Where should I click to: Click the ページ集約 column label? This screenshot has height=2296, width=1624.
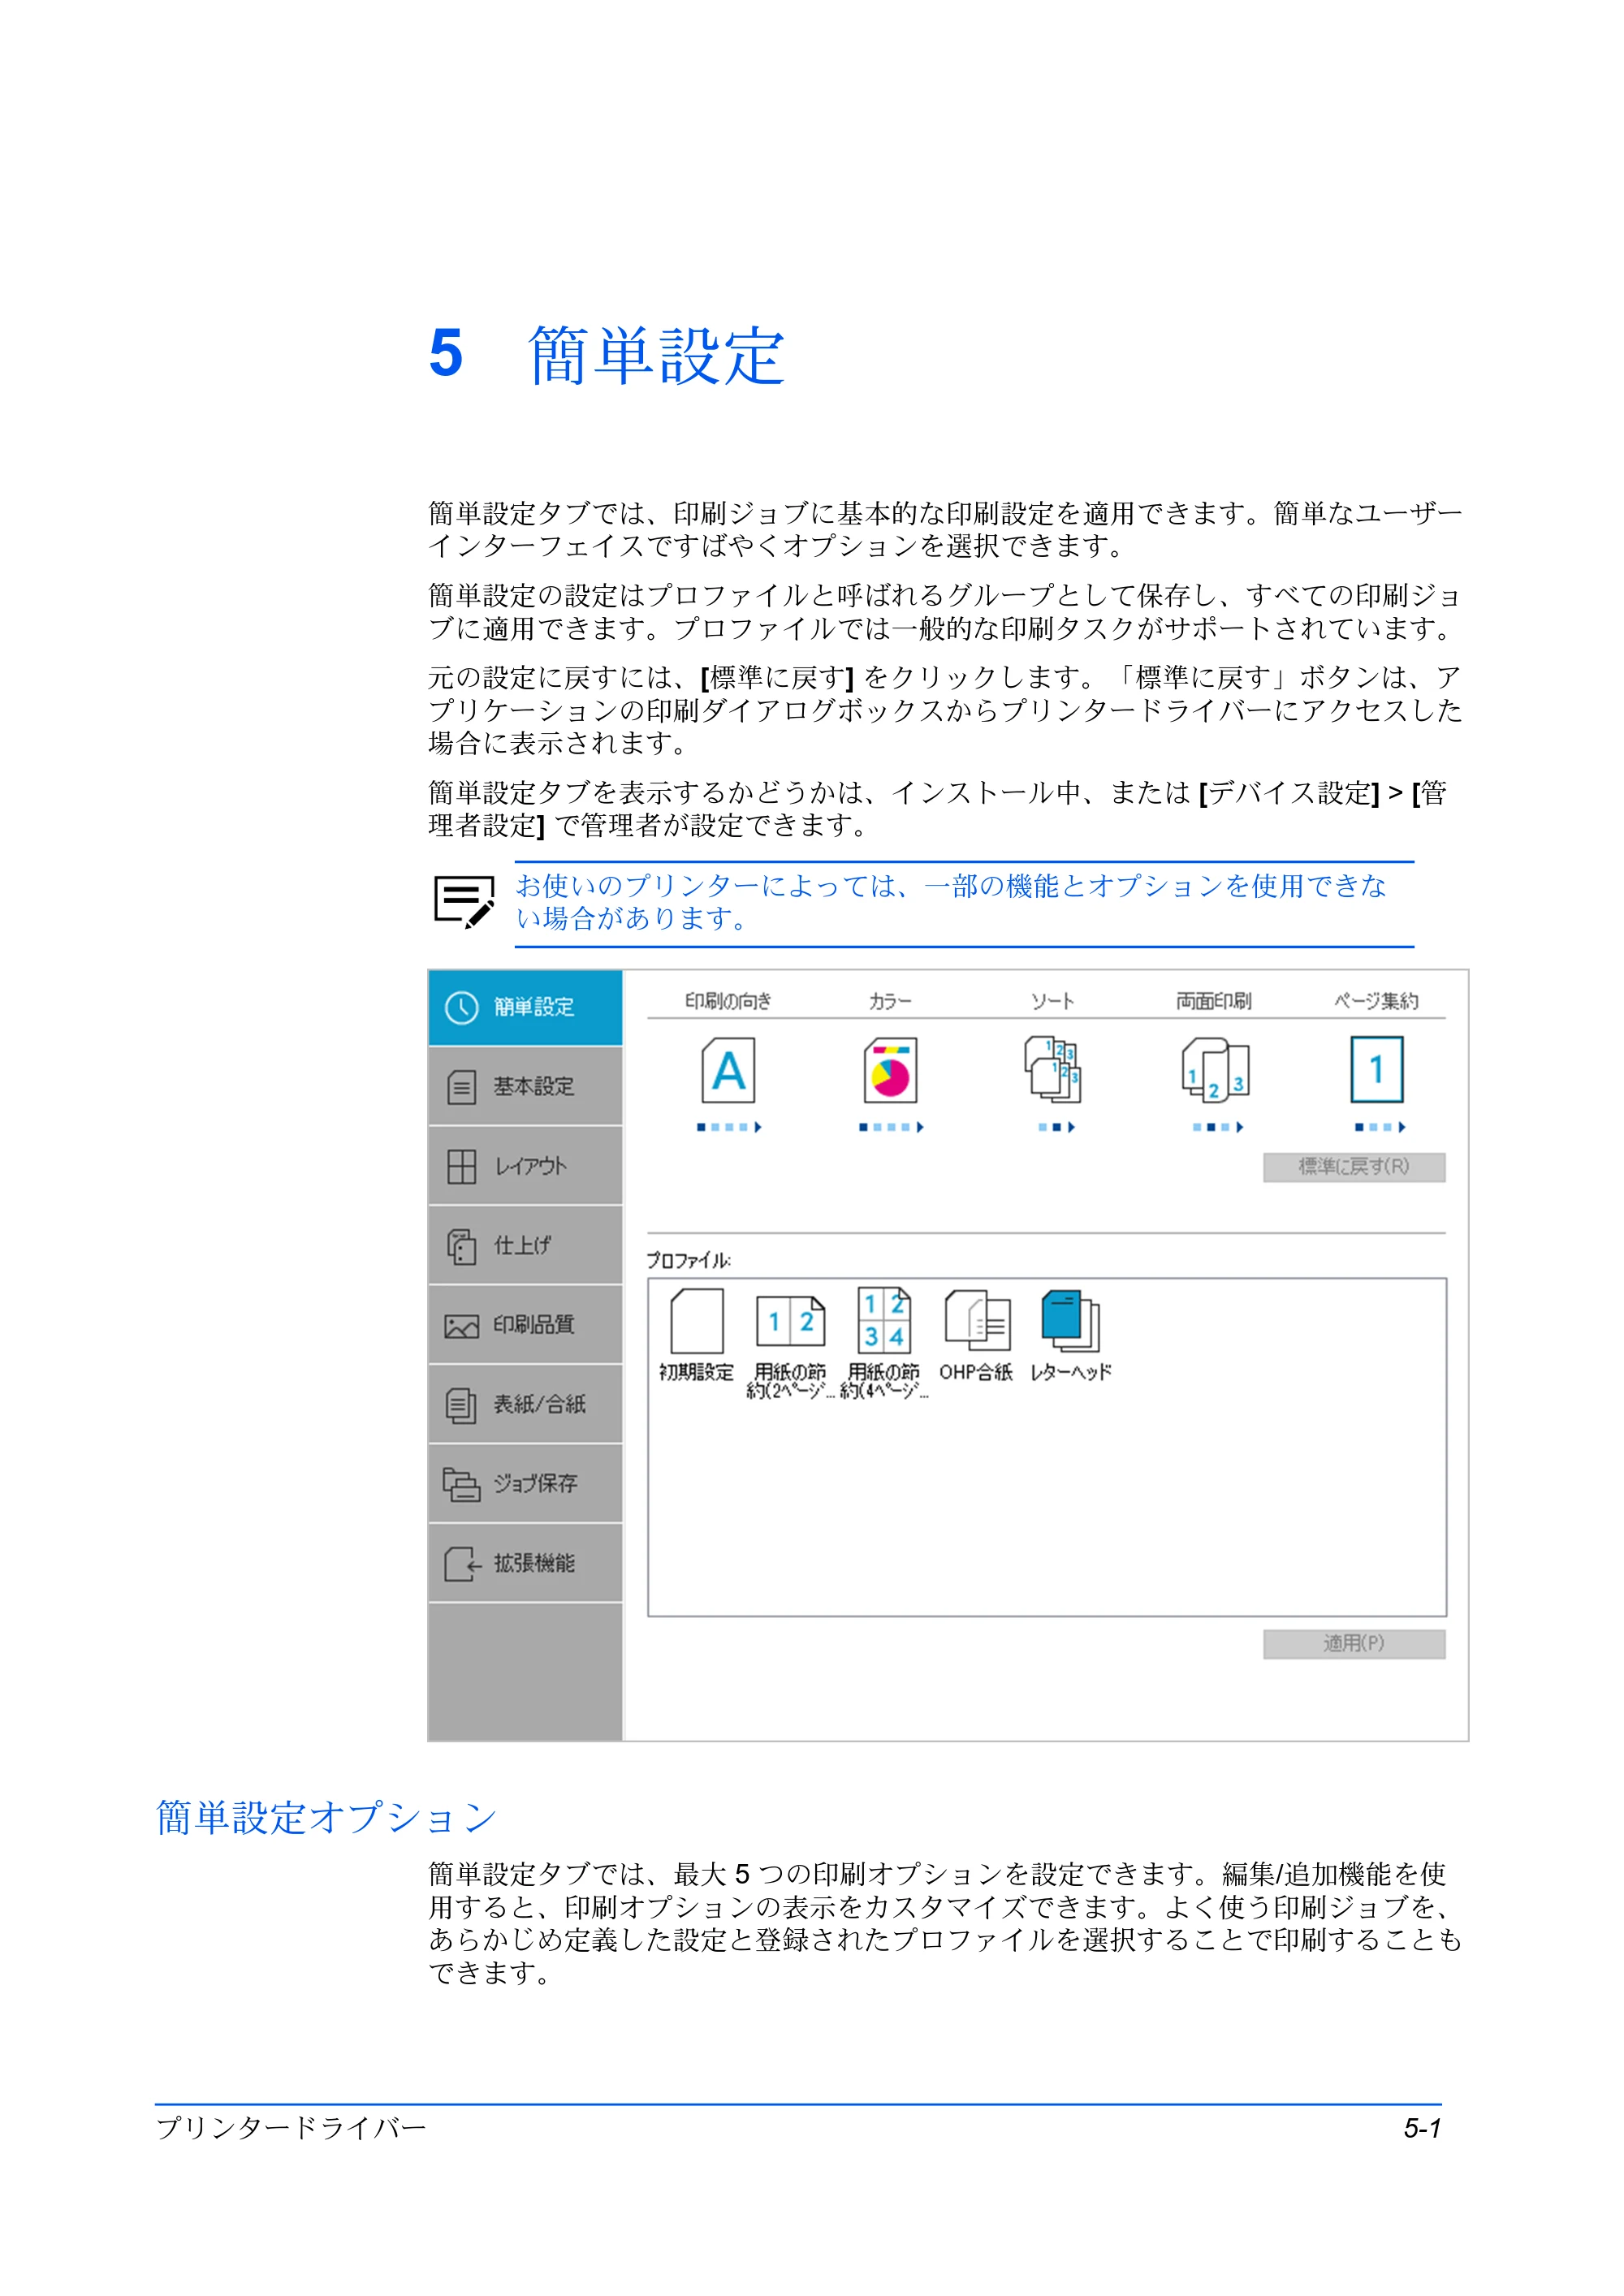click(x=1376, y=1000)
